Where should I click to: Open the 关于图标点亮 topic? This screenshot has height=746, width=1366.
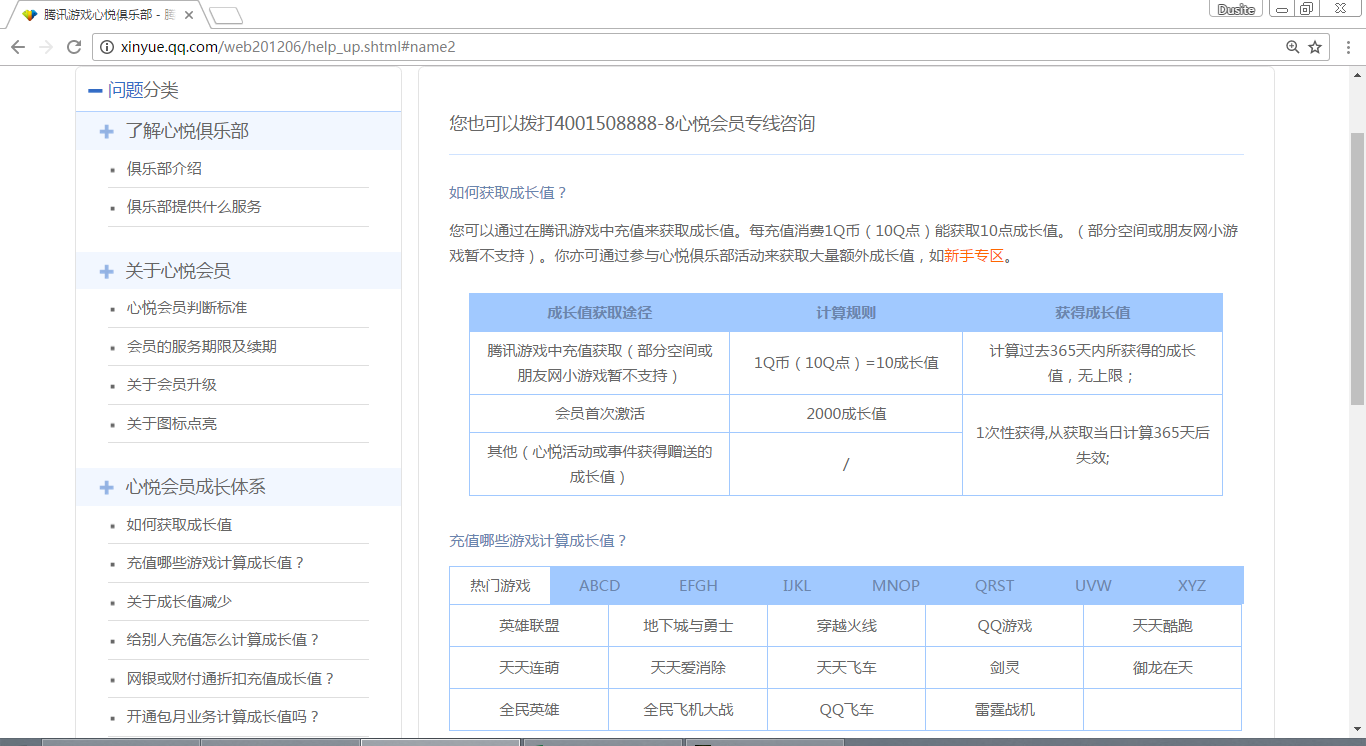coord(172,424)
